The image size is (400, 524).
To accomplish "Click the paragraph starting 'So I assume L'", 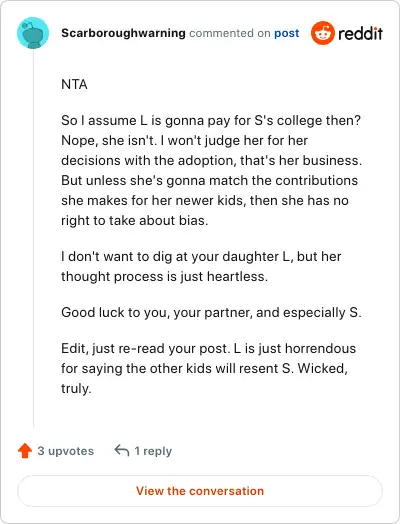I will [212, 170].
